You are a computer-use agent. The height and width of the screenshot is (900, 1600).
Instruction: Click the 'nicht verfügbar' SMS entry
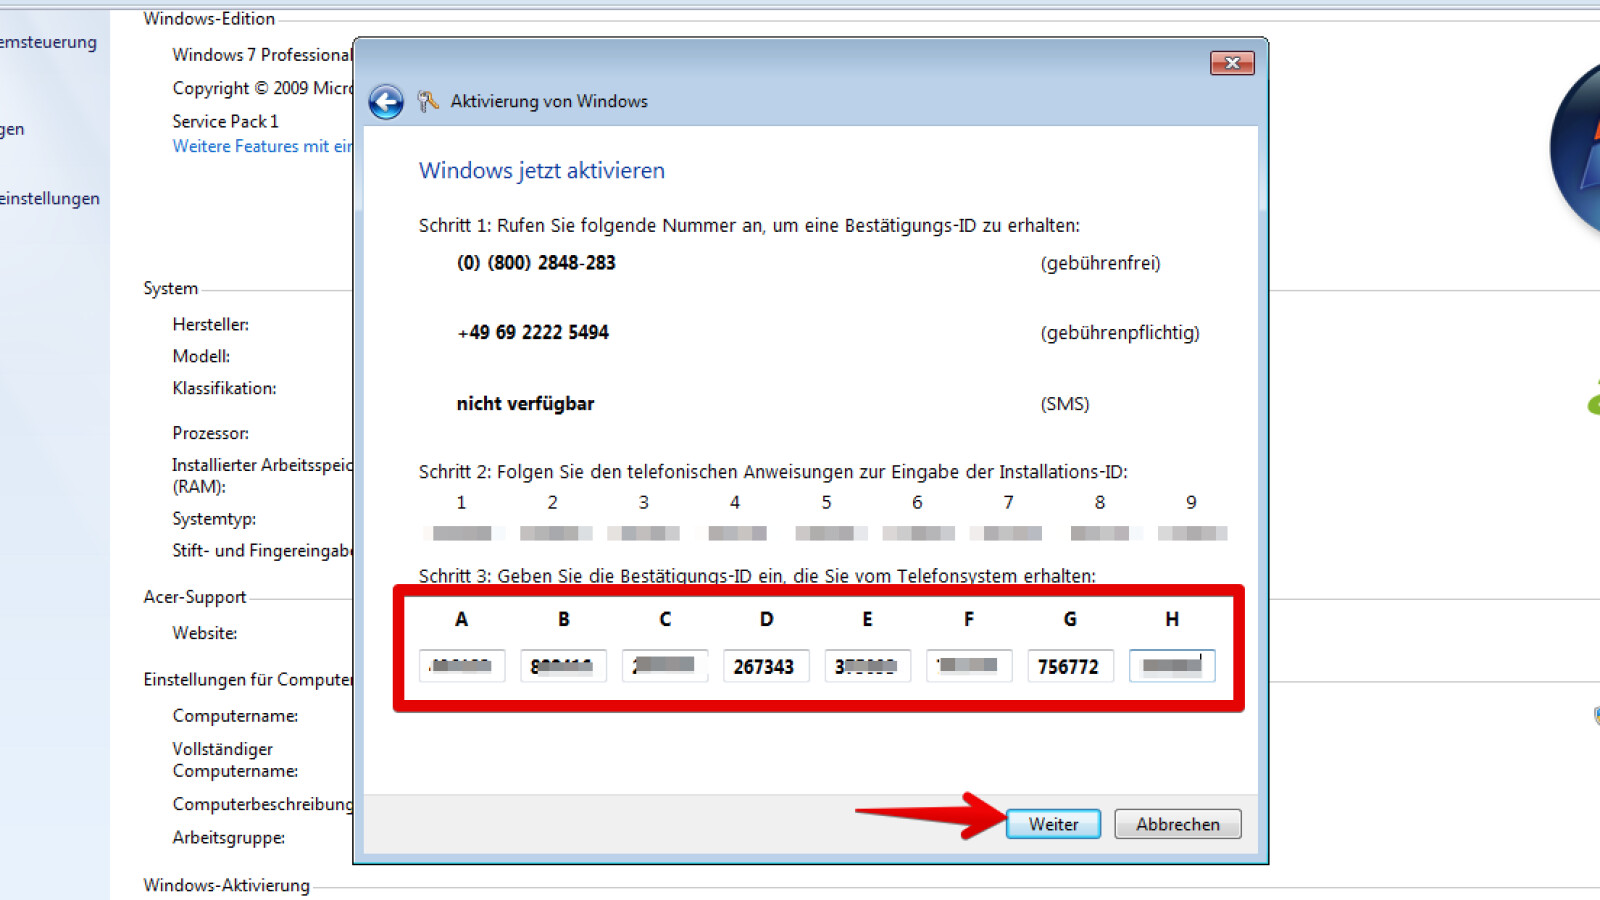pyautogui.click(x=525, y=404)
